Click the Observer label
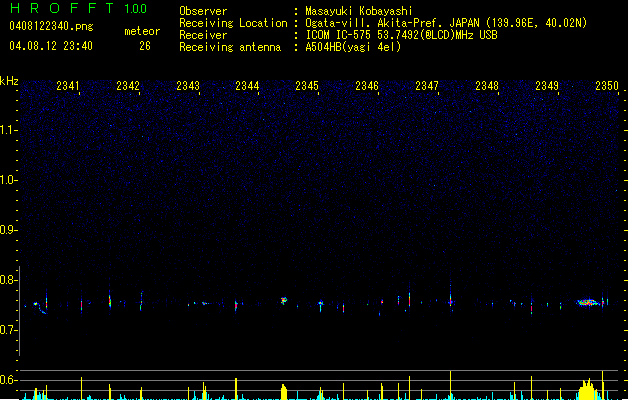629x400 pixels. pos(203,11)
